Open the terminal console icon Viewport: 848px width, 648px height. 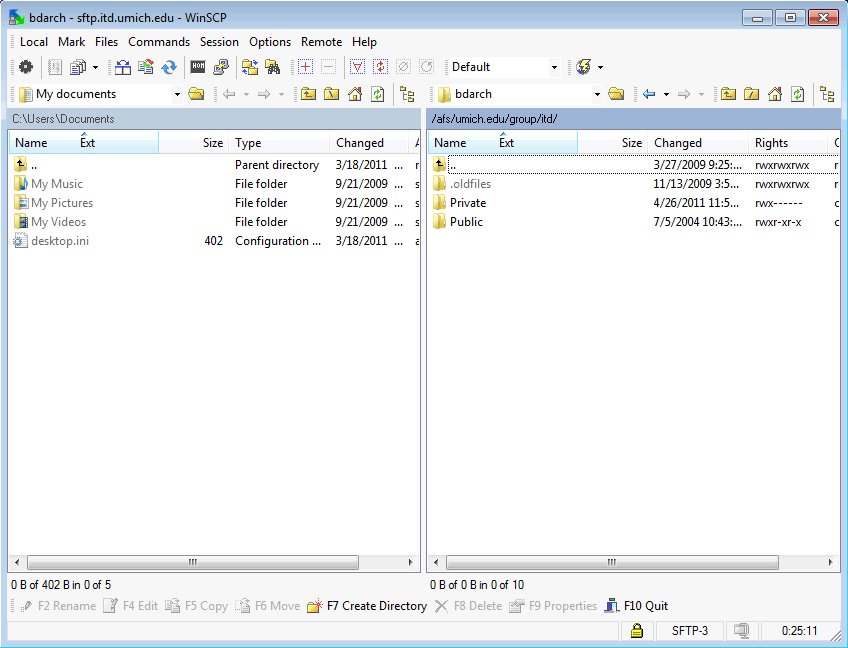[198, 67]
